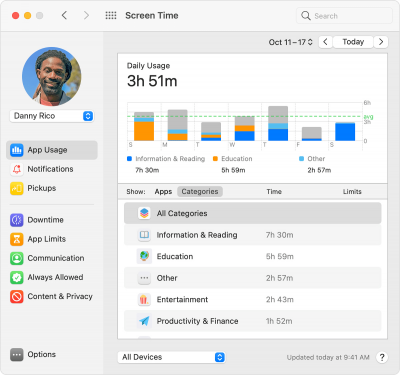The height and width of the screenshot is (375, 400).
Task: Go to the previous week arrow
Action: tap(325, 42)
